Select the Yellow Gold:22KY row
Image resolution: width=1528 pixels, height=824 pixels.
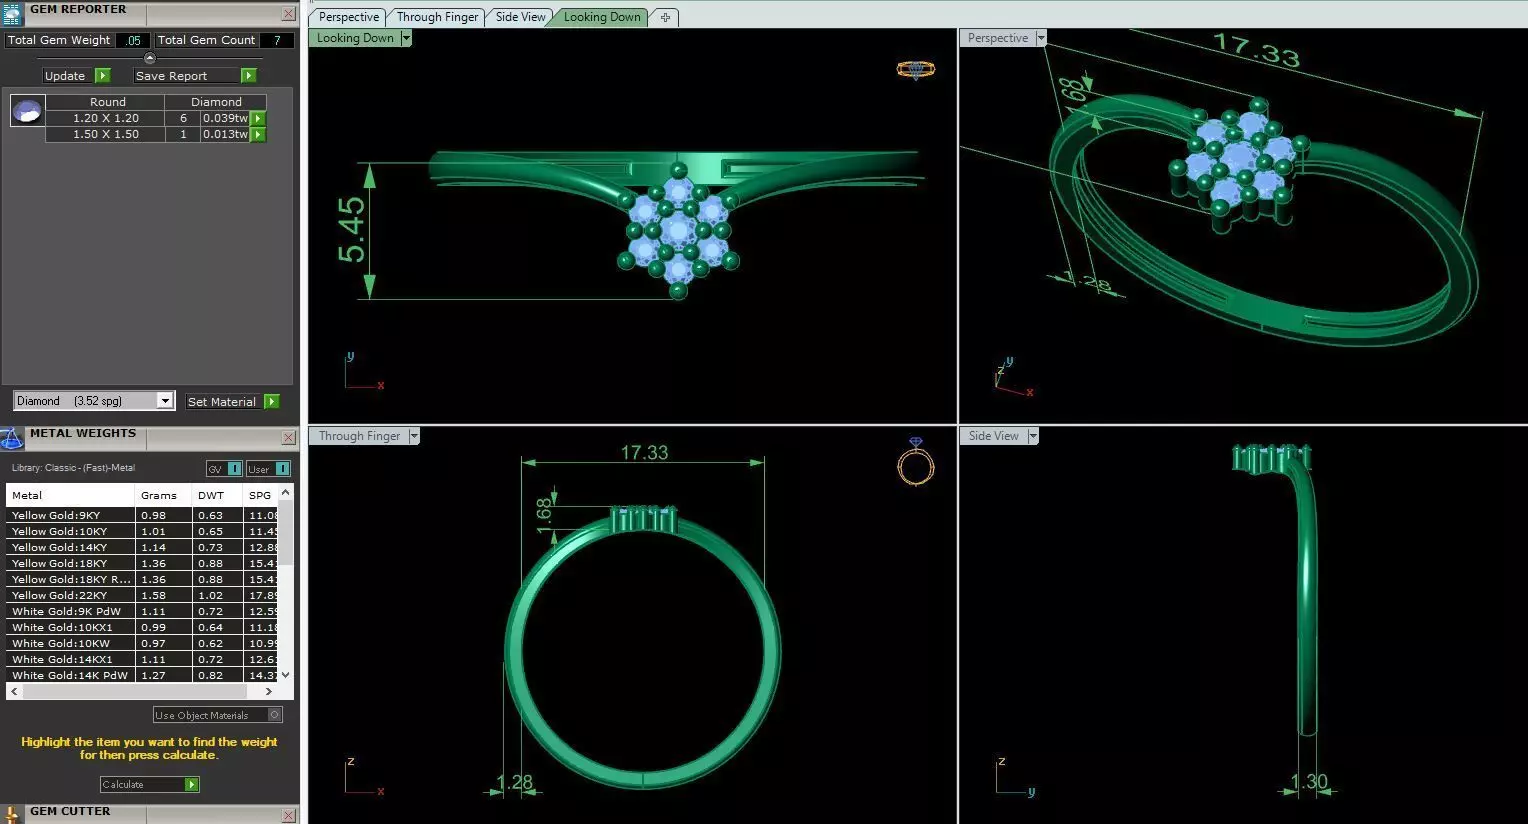click(x=142, y=595)
